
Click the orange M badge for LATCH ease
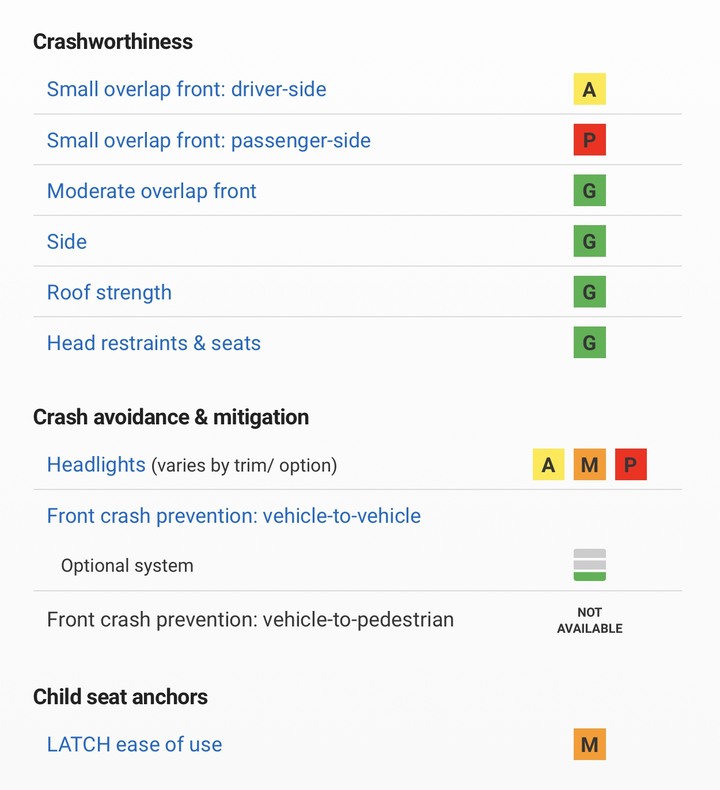590,744
